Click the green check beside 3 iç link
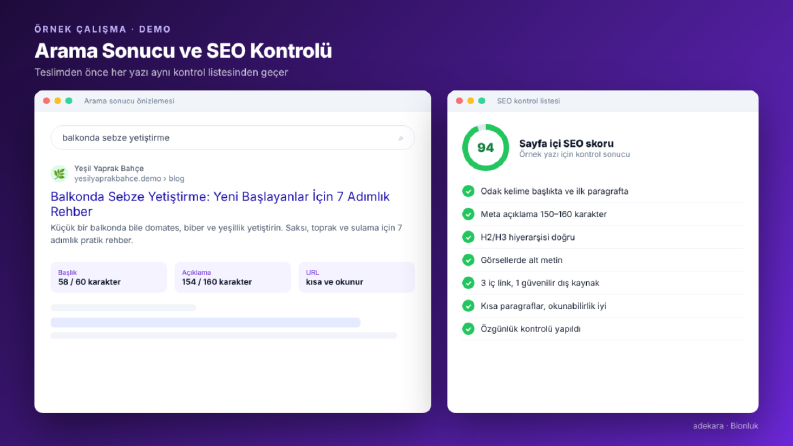The width and height of the screenshot is (793, 446). coord(468,283)
